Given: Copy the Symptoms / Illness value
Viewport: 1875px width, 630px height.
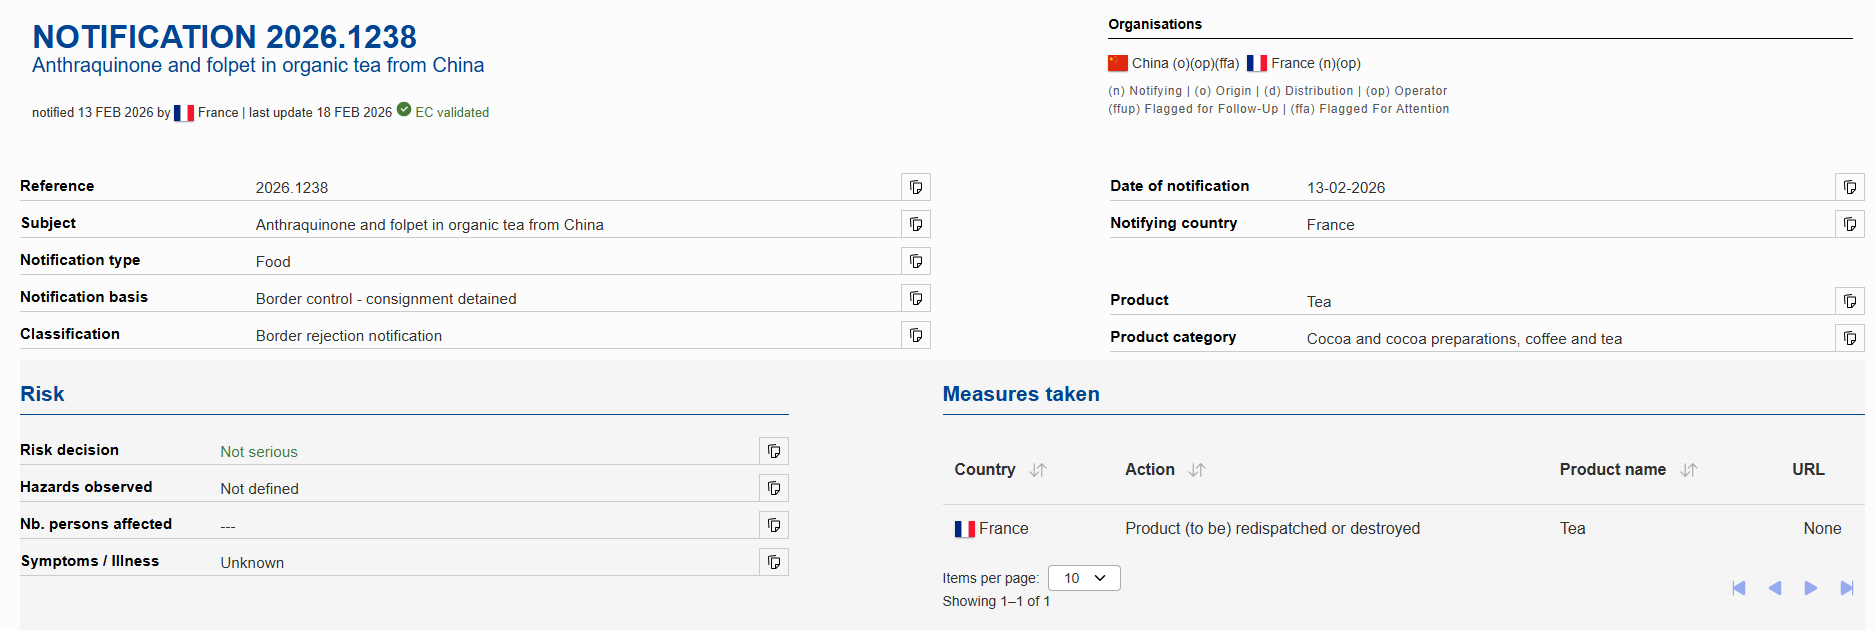Looking at the screenshot, I should [774, 562].
